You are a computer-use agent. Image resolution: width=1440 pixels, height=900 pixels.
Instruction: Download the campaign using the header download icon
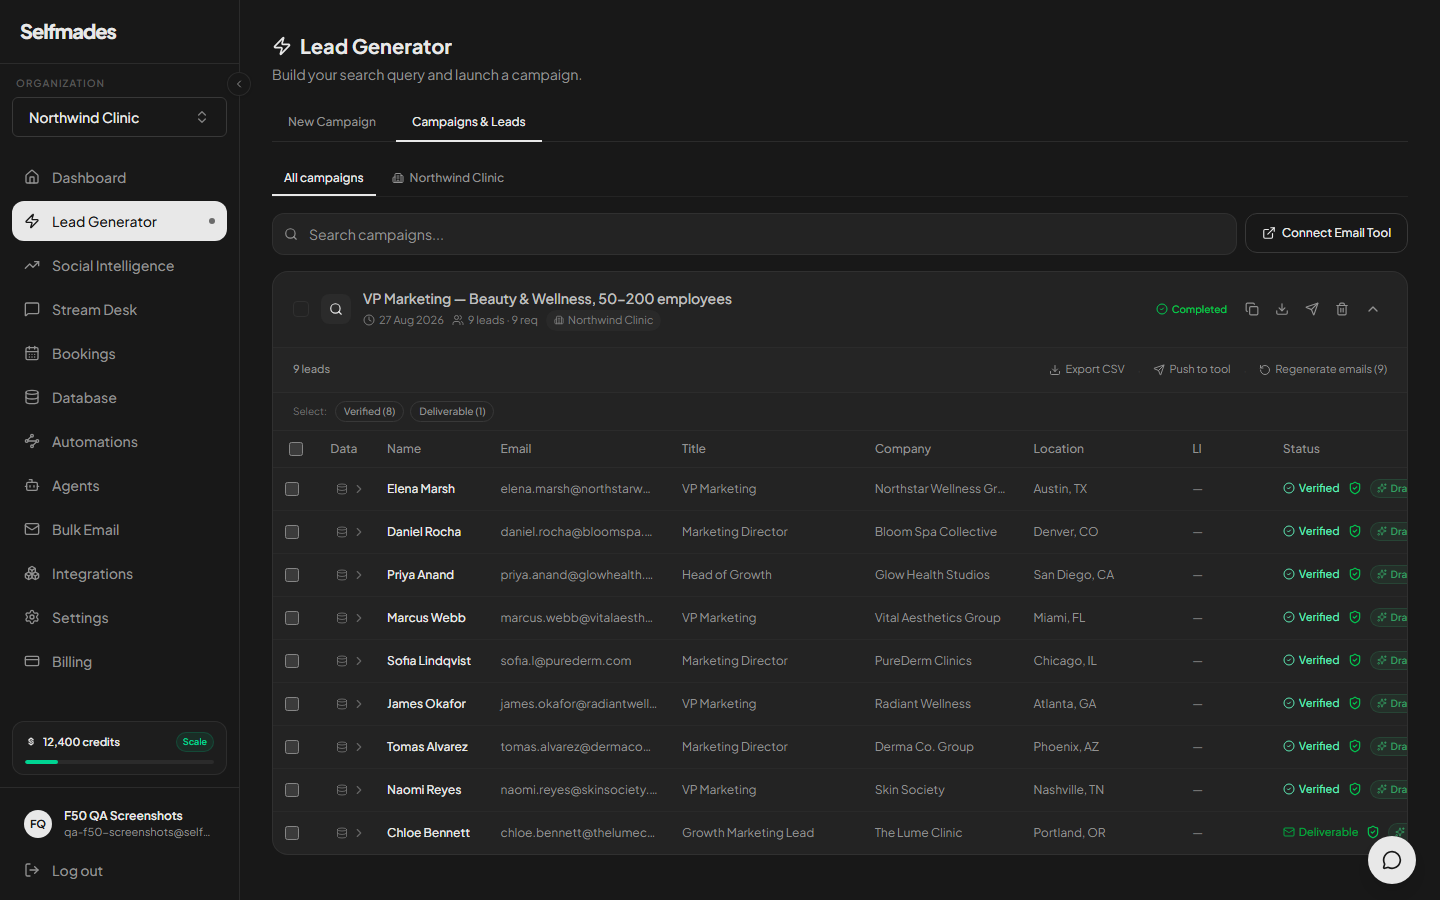click(x=1282, y=309)
